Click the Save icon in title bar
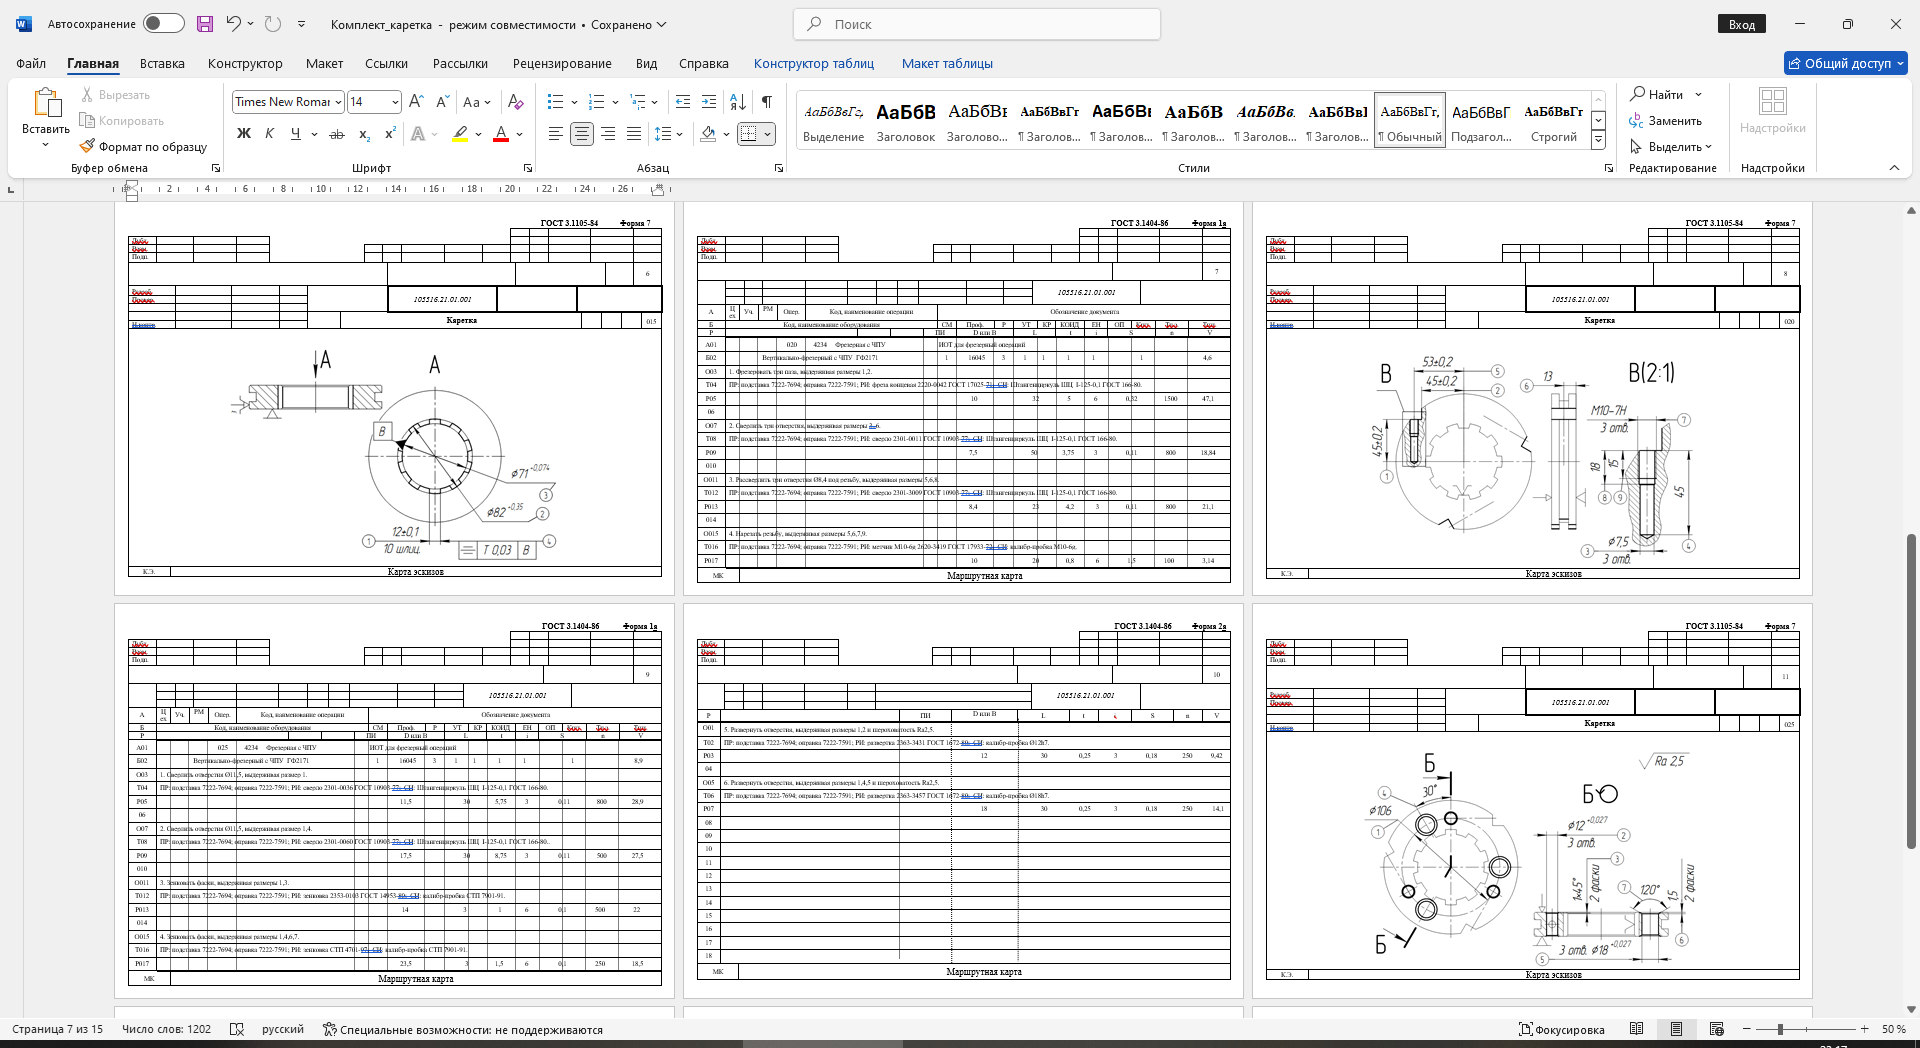The image size is (1920, 1048). tap(205, 24)
